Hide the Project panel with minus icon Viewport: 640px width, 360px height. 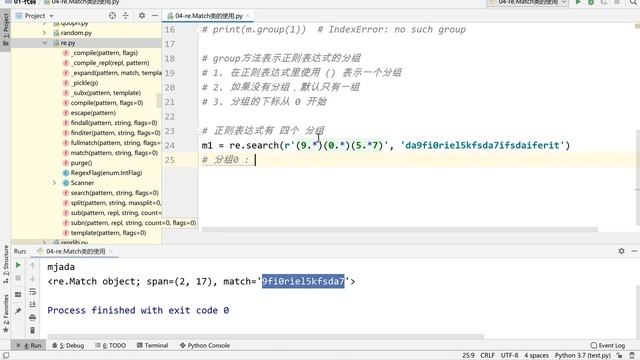click(155, 16)
